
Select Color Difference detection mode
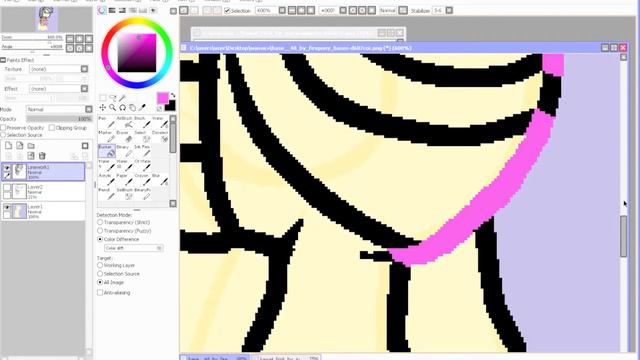[100, 239]
